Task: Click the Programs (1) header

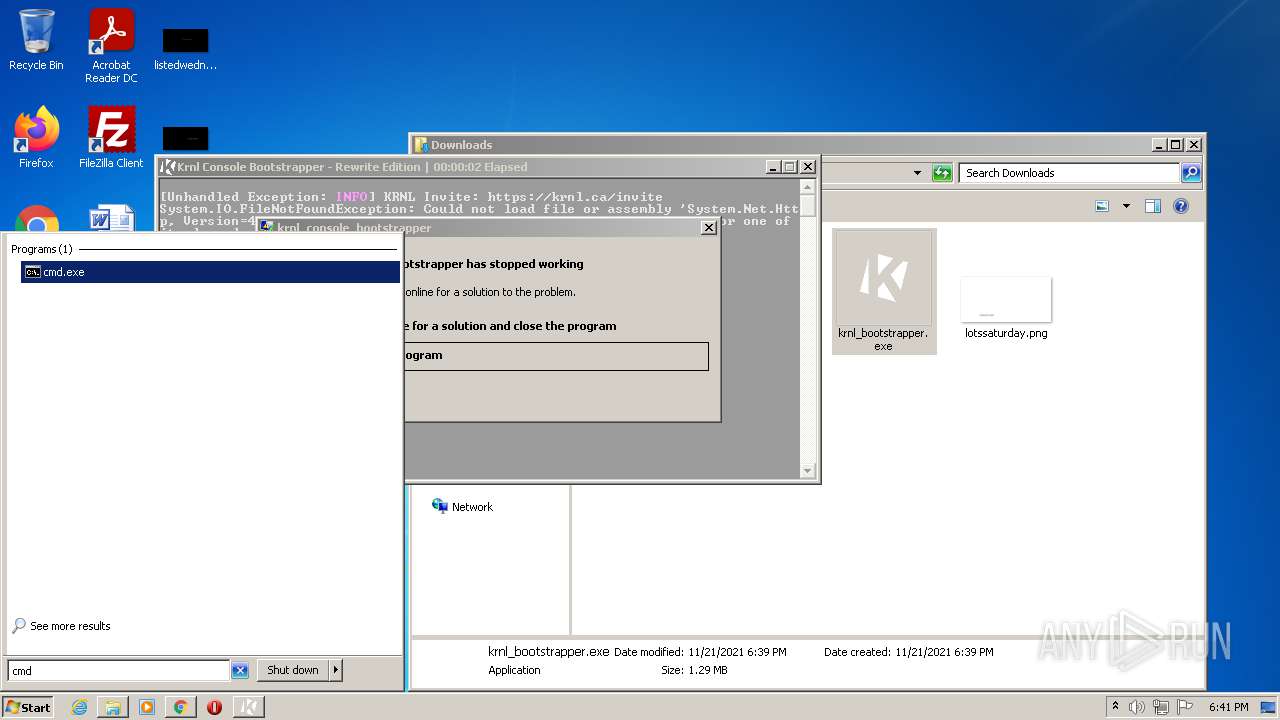Action: tap(42, 249)
